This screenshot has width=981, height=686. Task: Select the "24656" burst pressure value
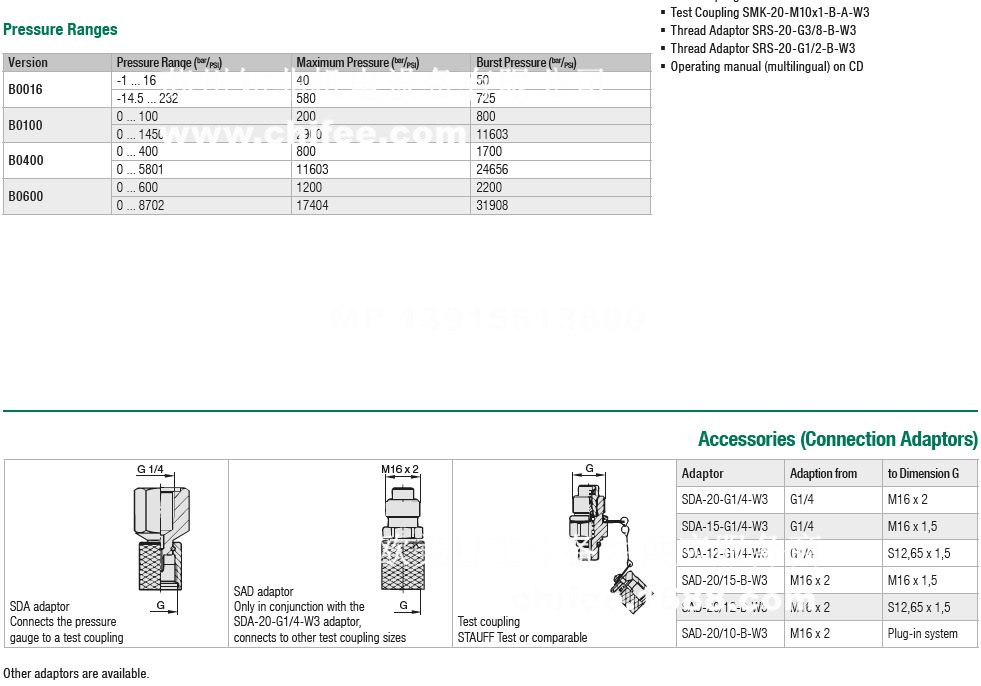492,170
